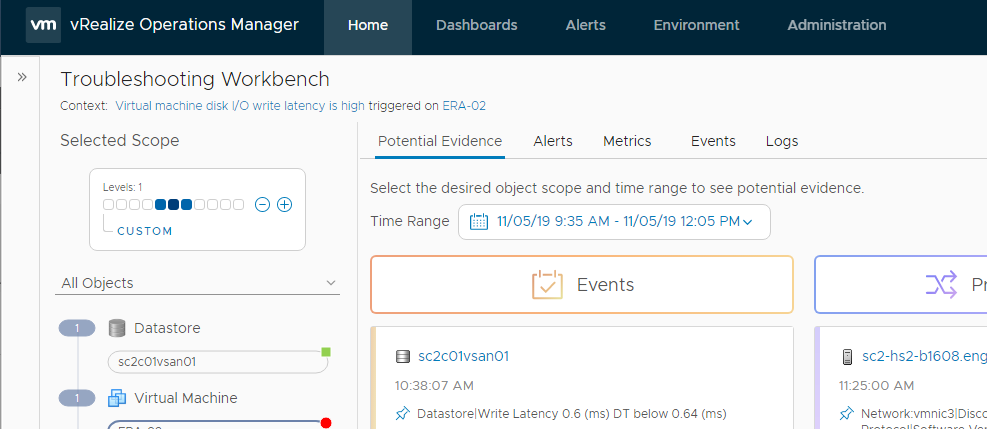Screen dimensions: 987x429
Task: Click the sc2c01vsan01 datastore icon in Events card
Action: click(403, 356)
